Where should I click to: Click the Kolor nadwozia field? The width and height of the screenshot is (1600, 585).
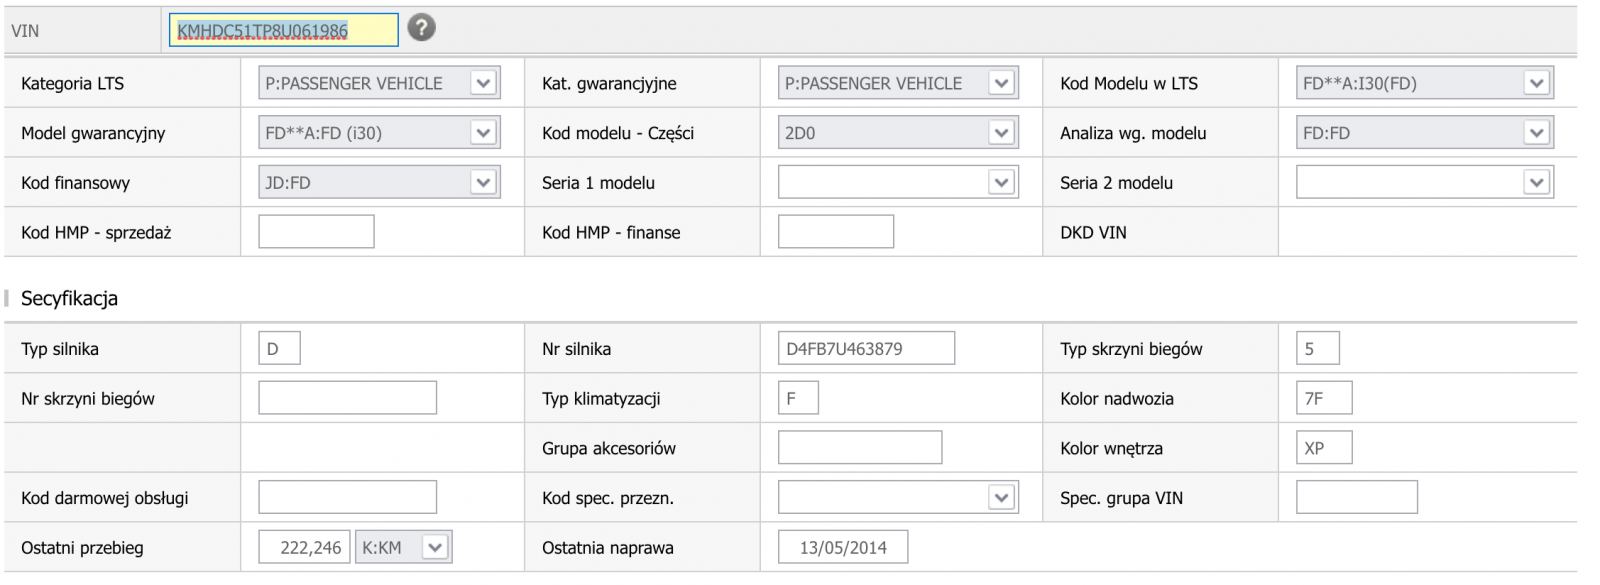1323,398
